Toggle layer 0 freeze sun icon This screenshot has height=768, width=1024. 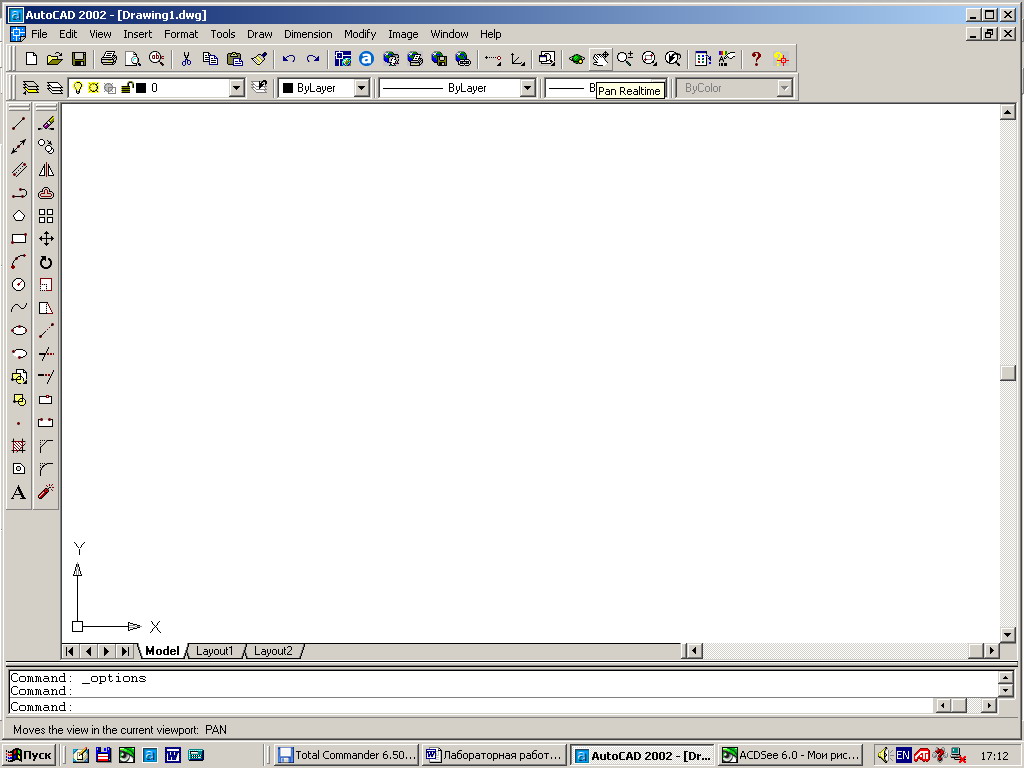coord(93,88)
